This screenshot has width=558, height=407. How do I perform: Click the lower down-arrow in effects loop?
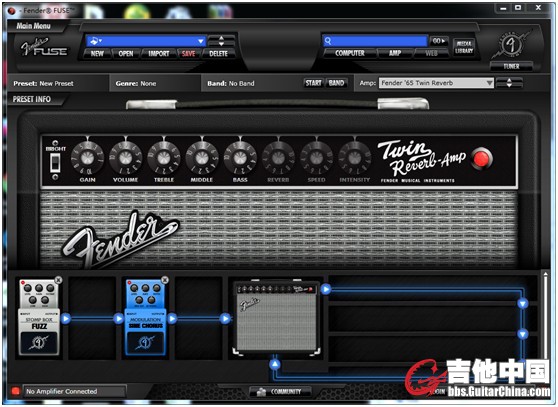522,334
